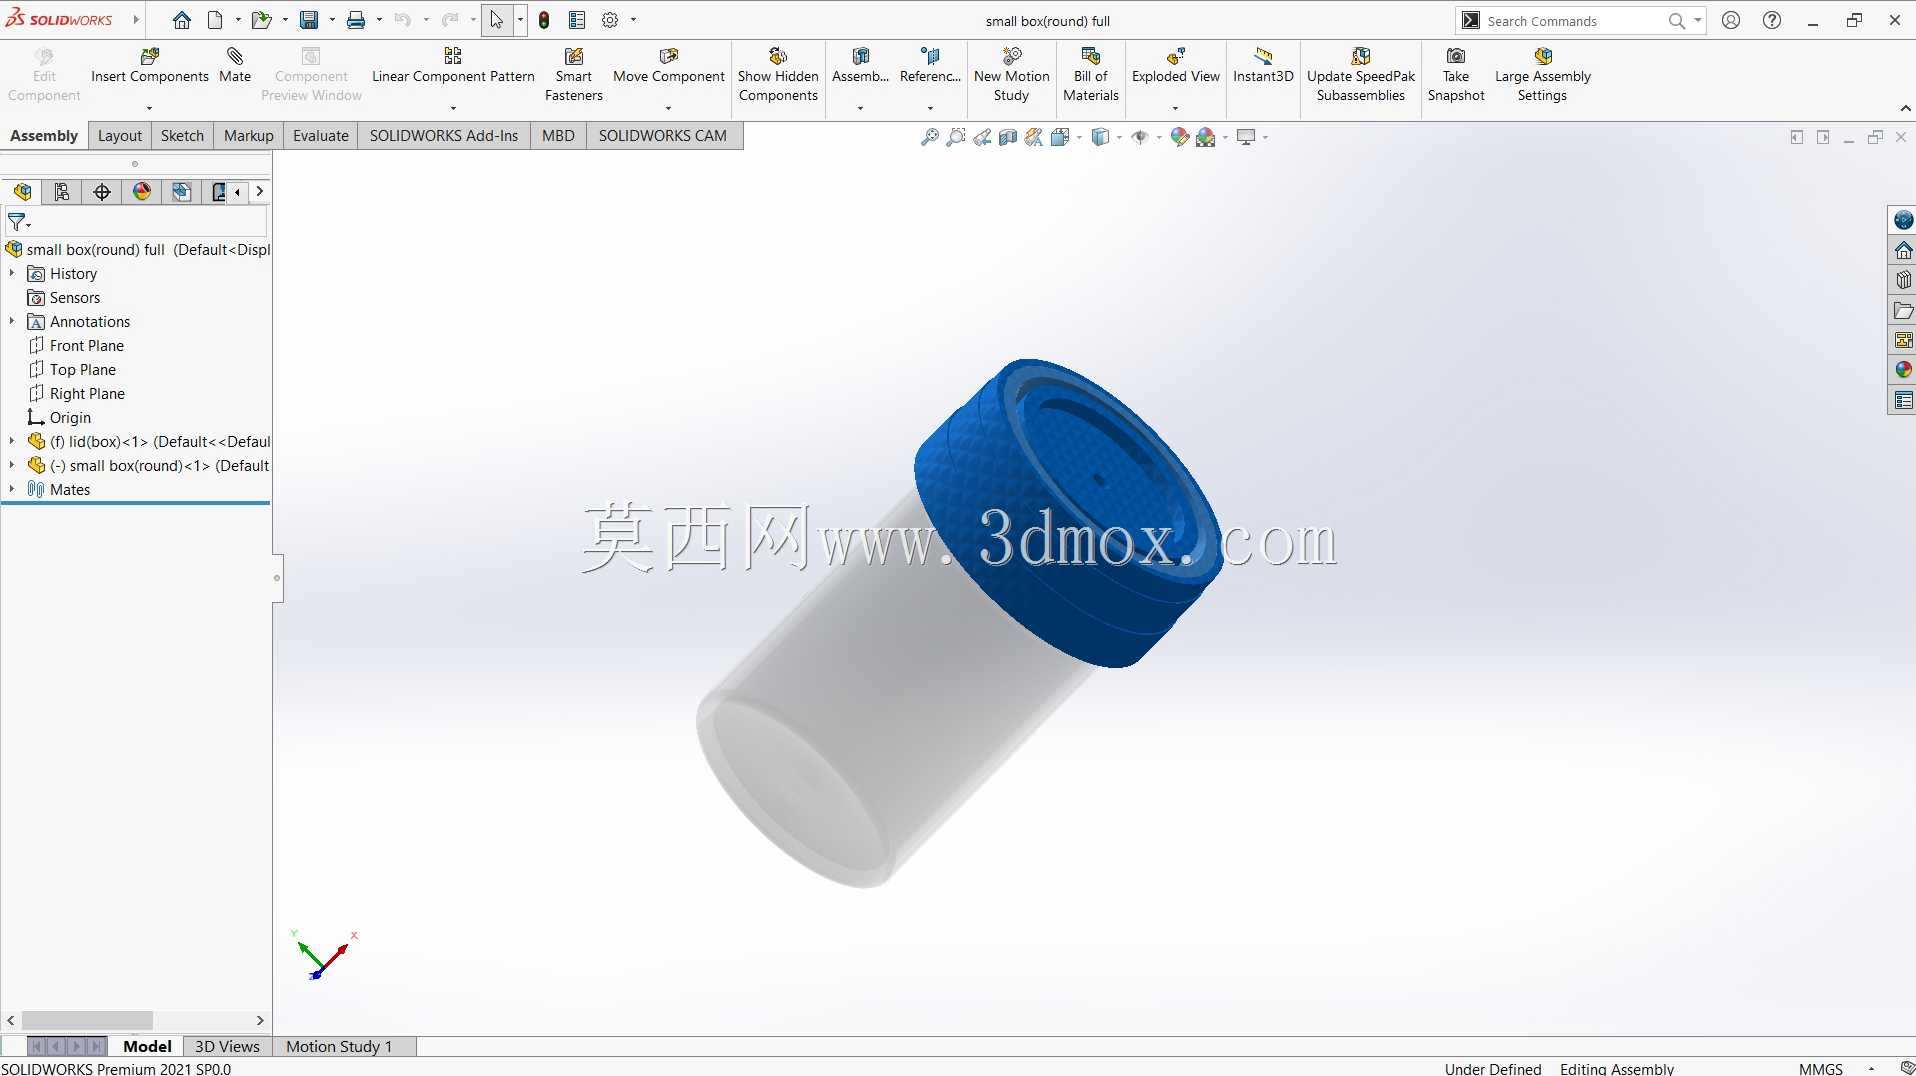
Task: Select Sensors in the feature tree
Action: [x=75, y=297]
